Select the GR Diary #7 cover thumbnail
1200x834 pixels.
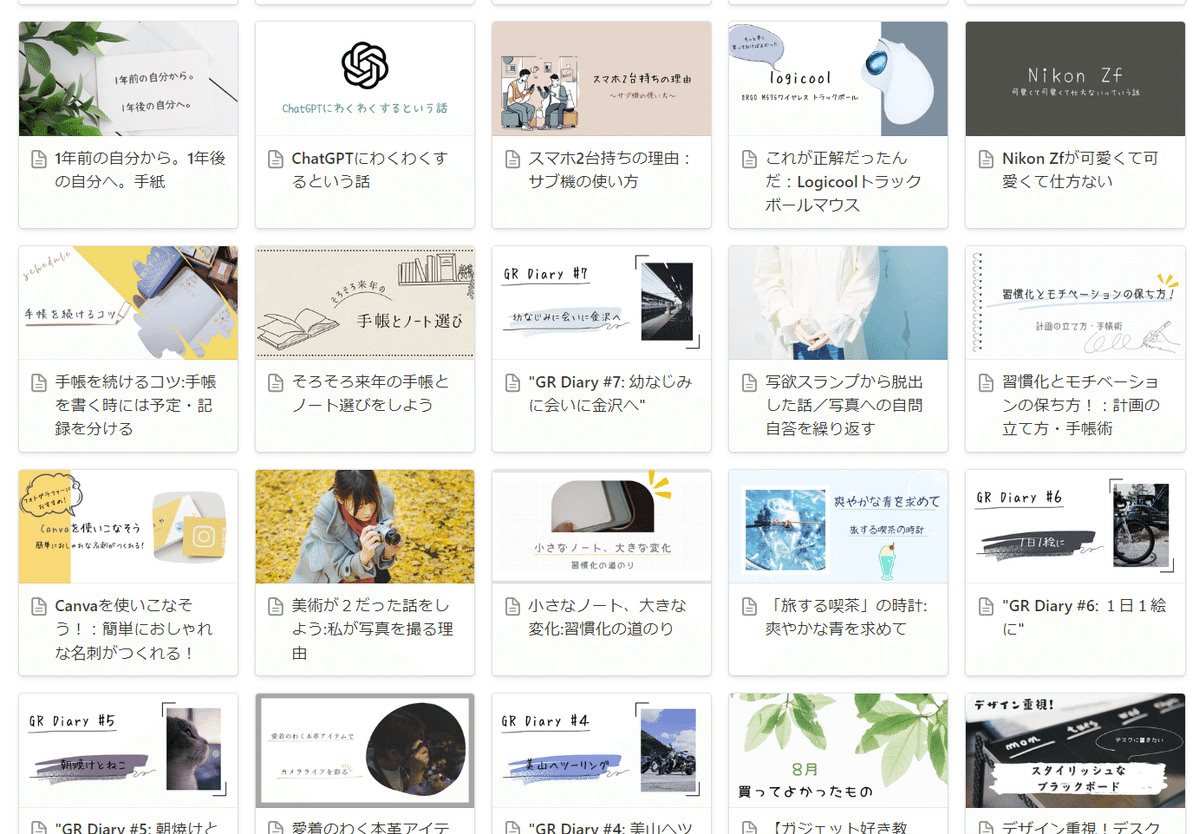tap(602, 303)
